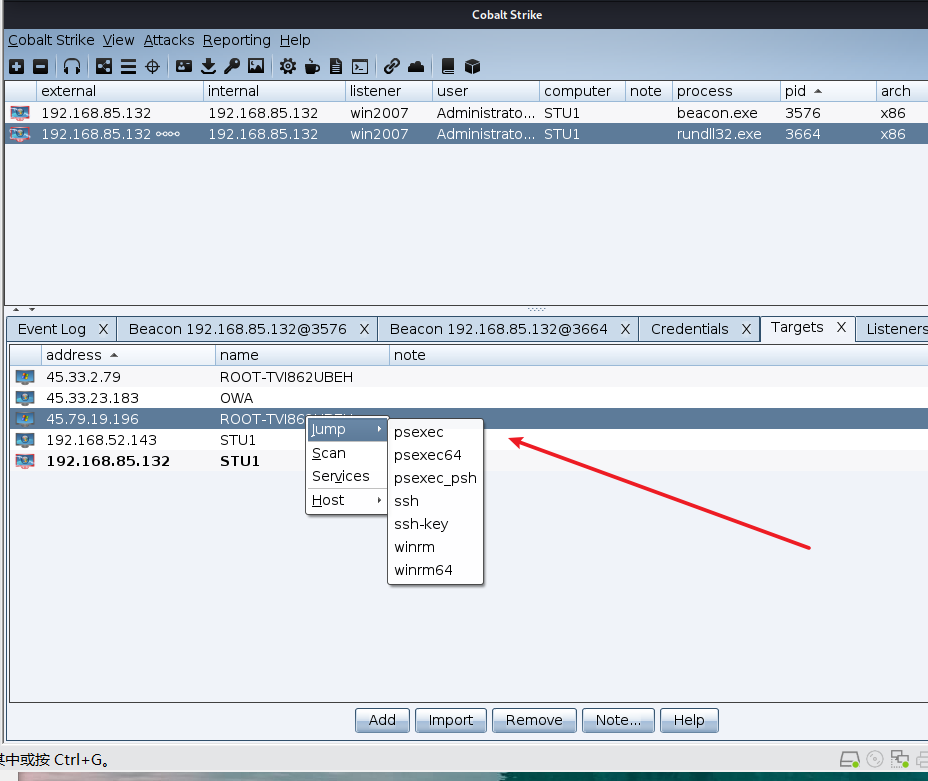Click the hard disk status icon at bottom right
The height and width of the screenshot is (781, 928).
pos(850,759)
